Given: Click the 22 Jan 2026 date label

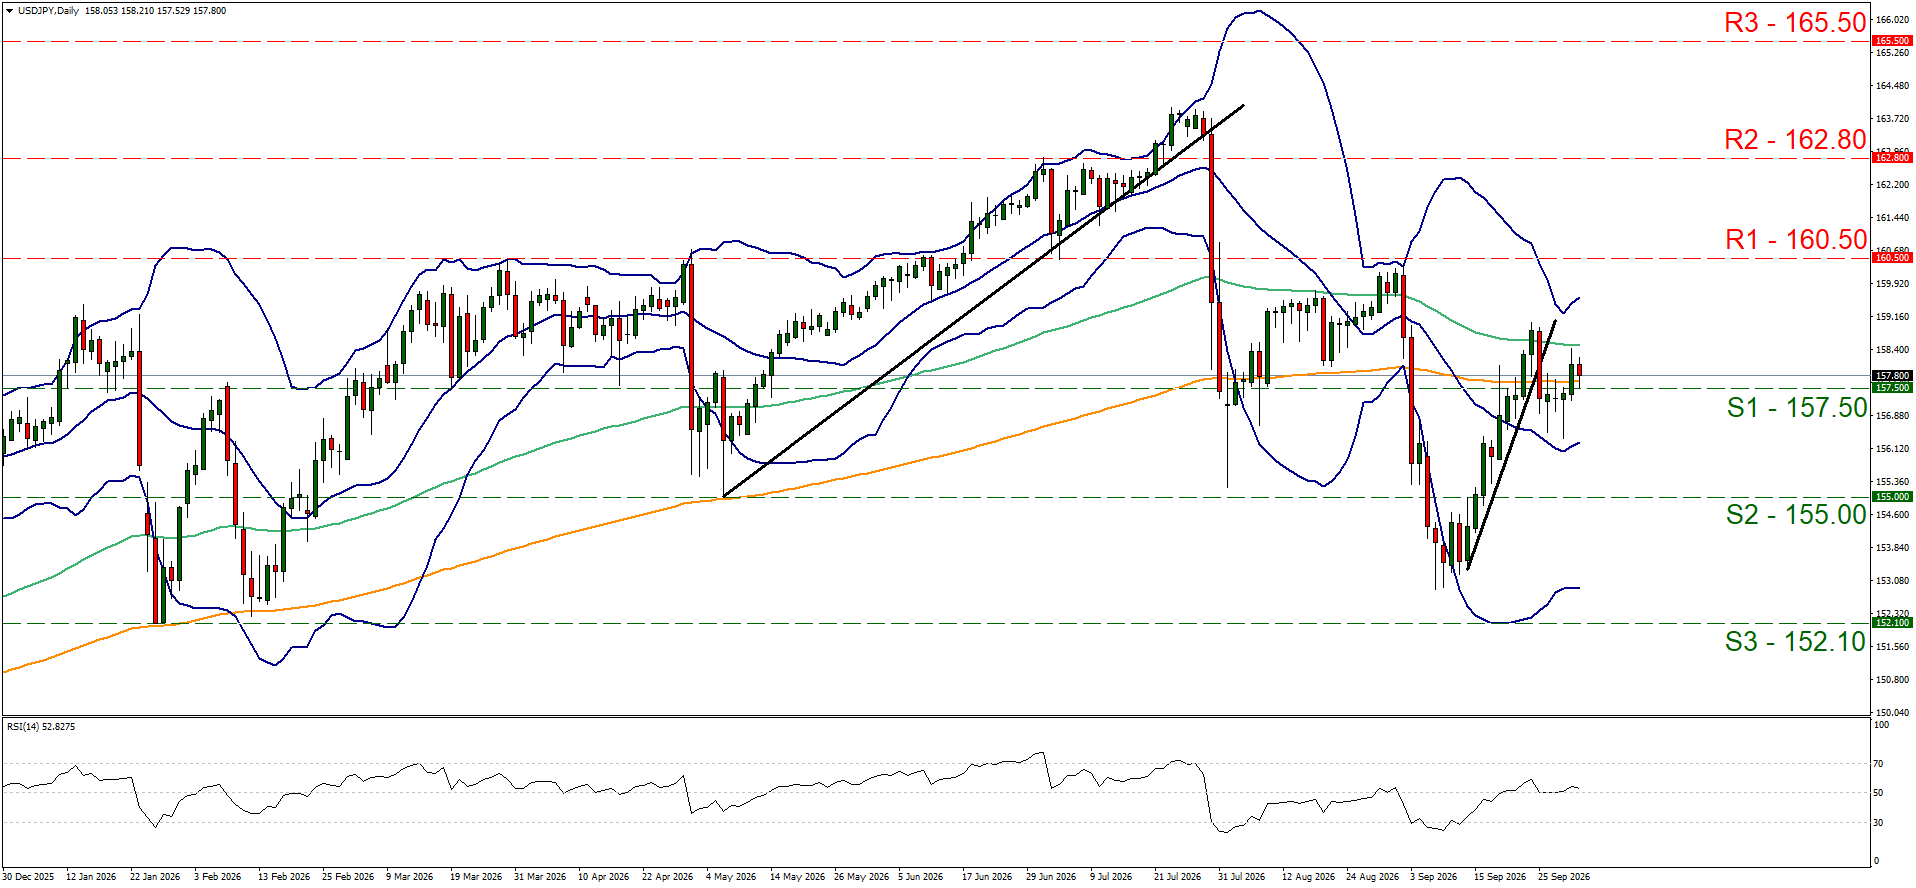Looking at the screenshot, I should point(155,877).
